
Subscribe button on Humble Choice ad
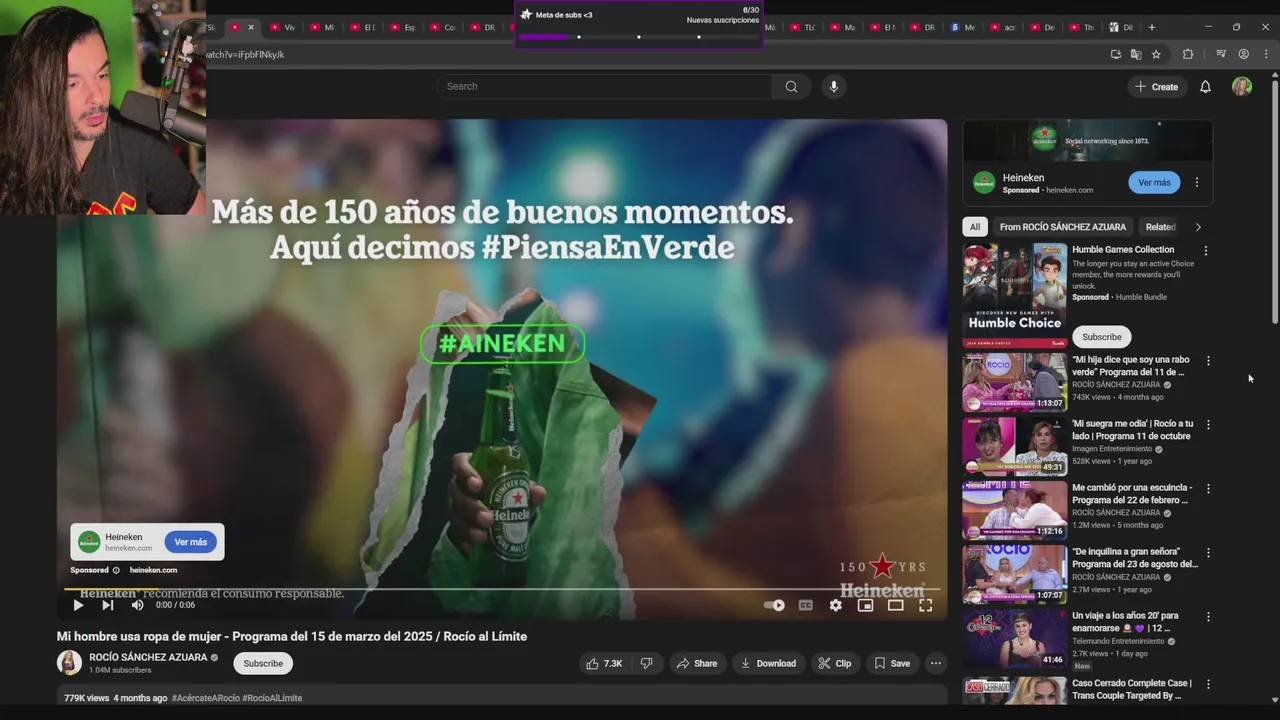coord(1102,337)
